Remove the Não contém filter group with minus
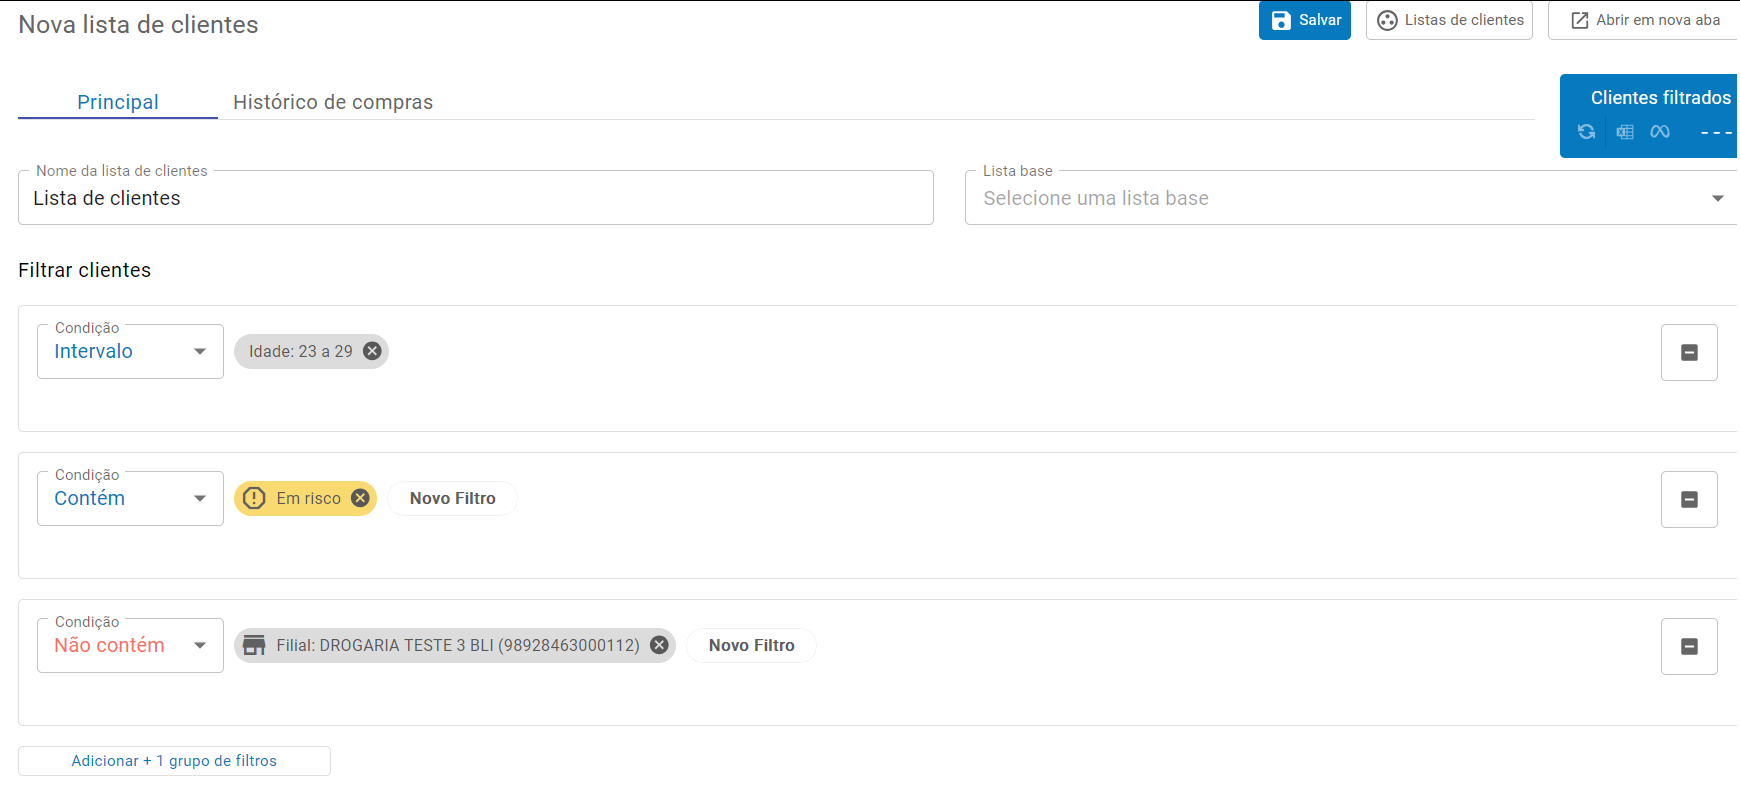This screenshot has height=791, width=1740. [x=1689, y=646]
